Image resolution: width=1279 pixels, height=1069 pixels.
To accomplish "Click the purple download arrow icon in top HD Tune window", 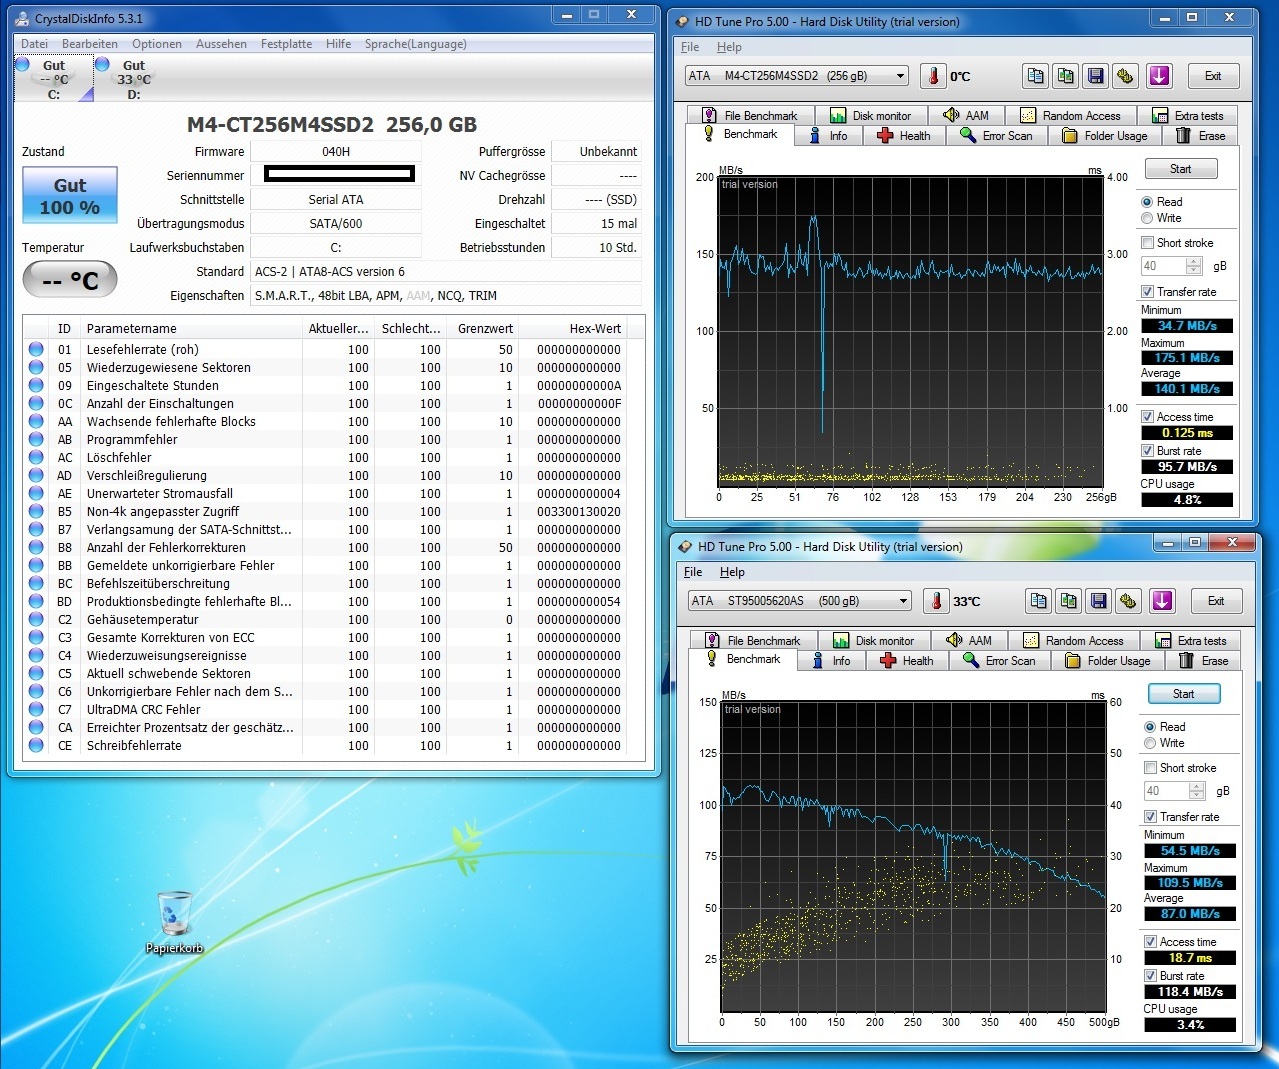I will click(1159, 76).
